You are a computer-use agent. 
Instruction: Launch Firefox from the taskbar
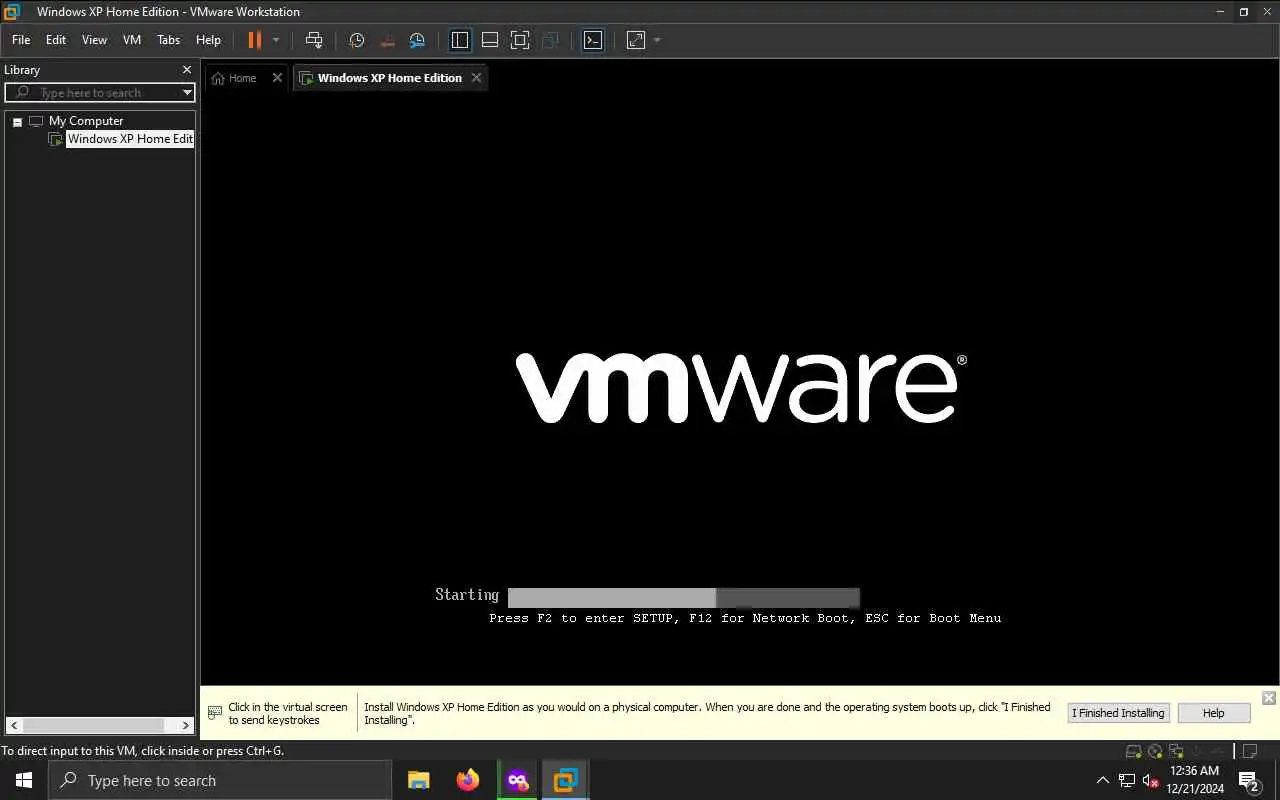click(468, 780)
